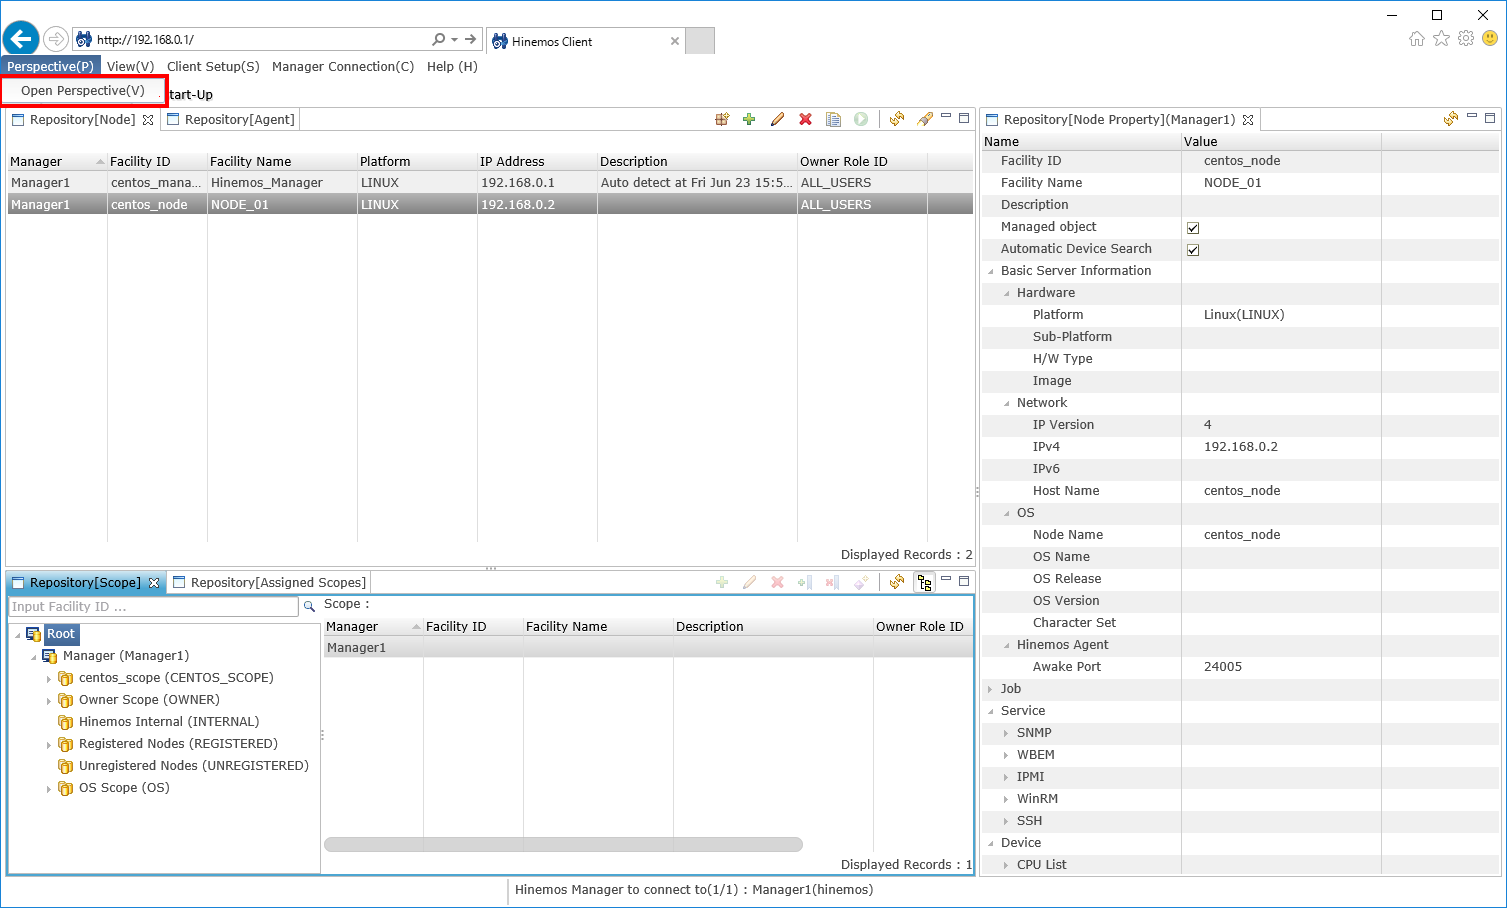
Task: Toggle the scope tree display icon in the Repository[Scope] toolbar
Action: (x=925, y=582)
